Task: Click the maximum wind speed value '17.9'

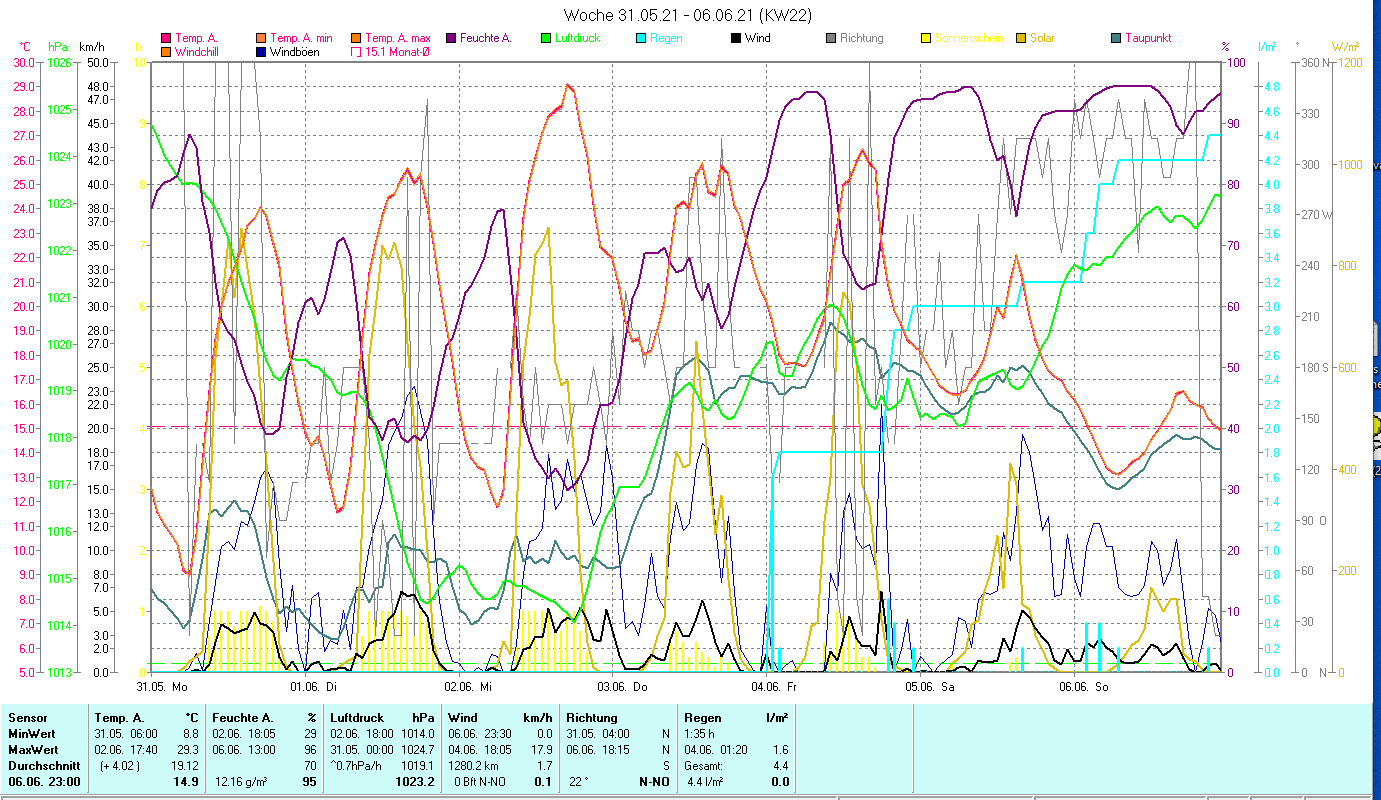Action: 541,750
